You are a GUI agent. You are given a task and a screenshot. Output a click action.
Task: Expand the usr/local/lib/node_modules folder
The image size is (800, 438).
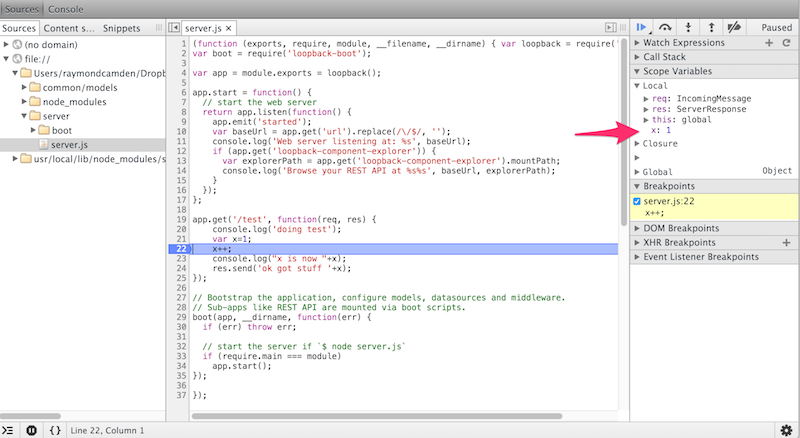coord(15,159)
